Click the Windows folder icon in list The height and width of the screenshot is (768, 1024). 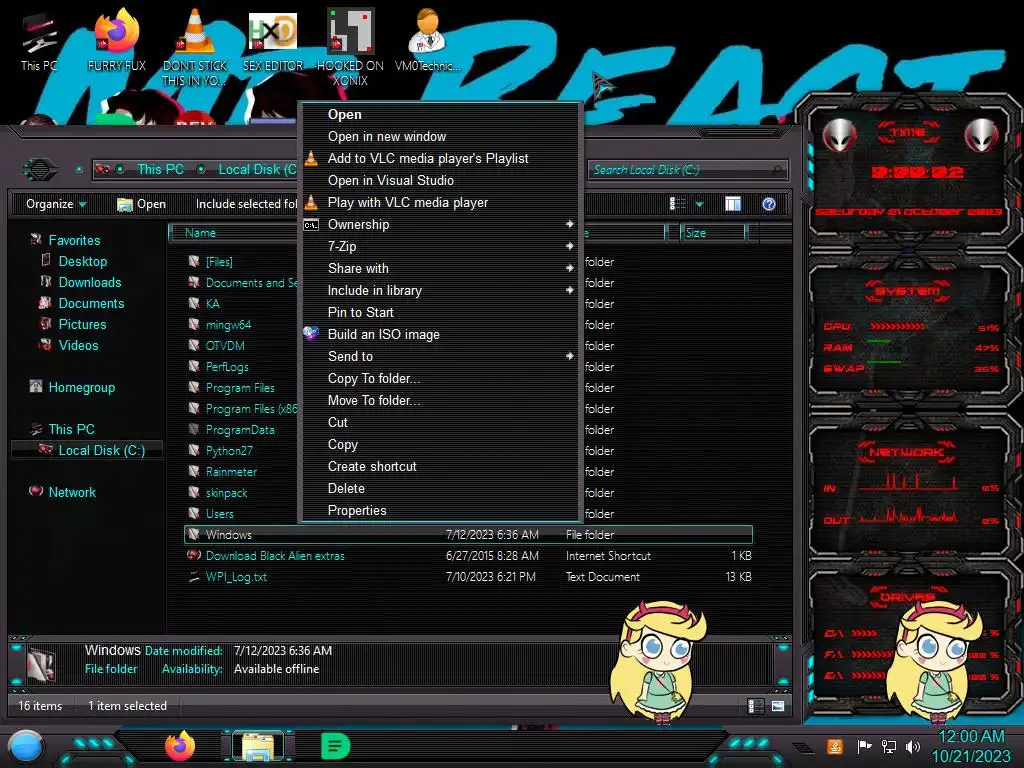[x=194, y=534]
